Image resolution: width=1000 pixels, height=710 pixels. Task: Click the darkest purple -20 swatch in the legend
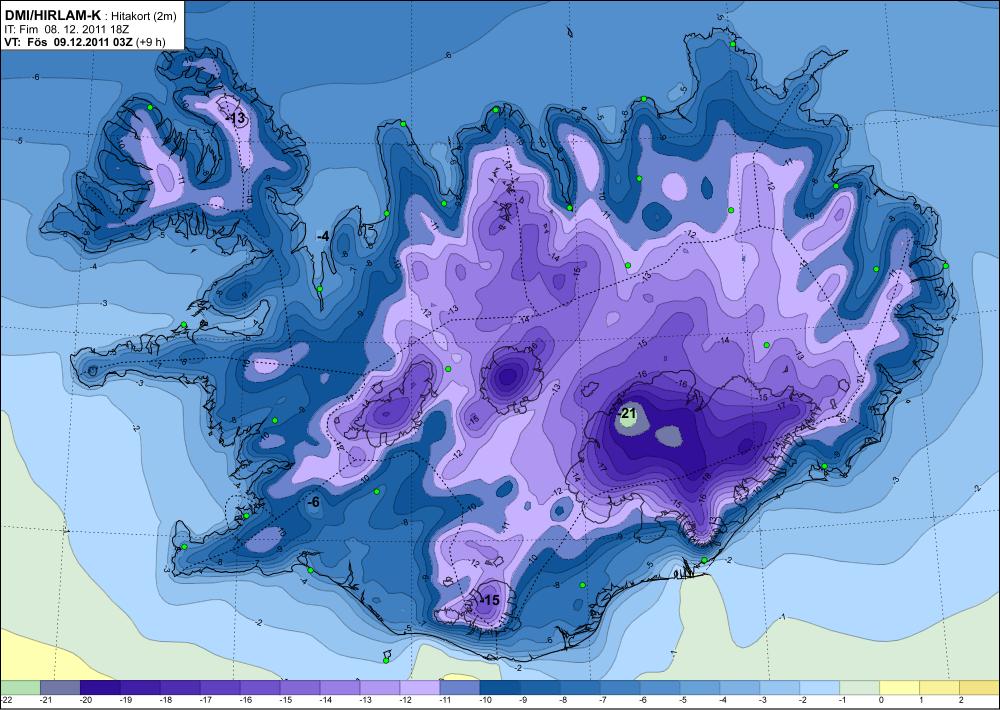click(99, 687)
